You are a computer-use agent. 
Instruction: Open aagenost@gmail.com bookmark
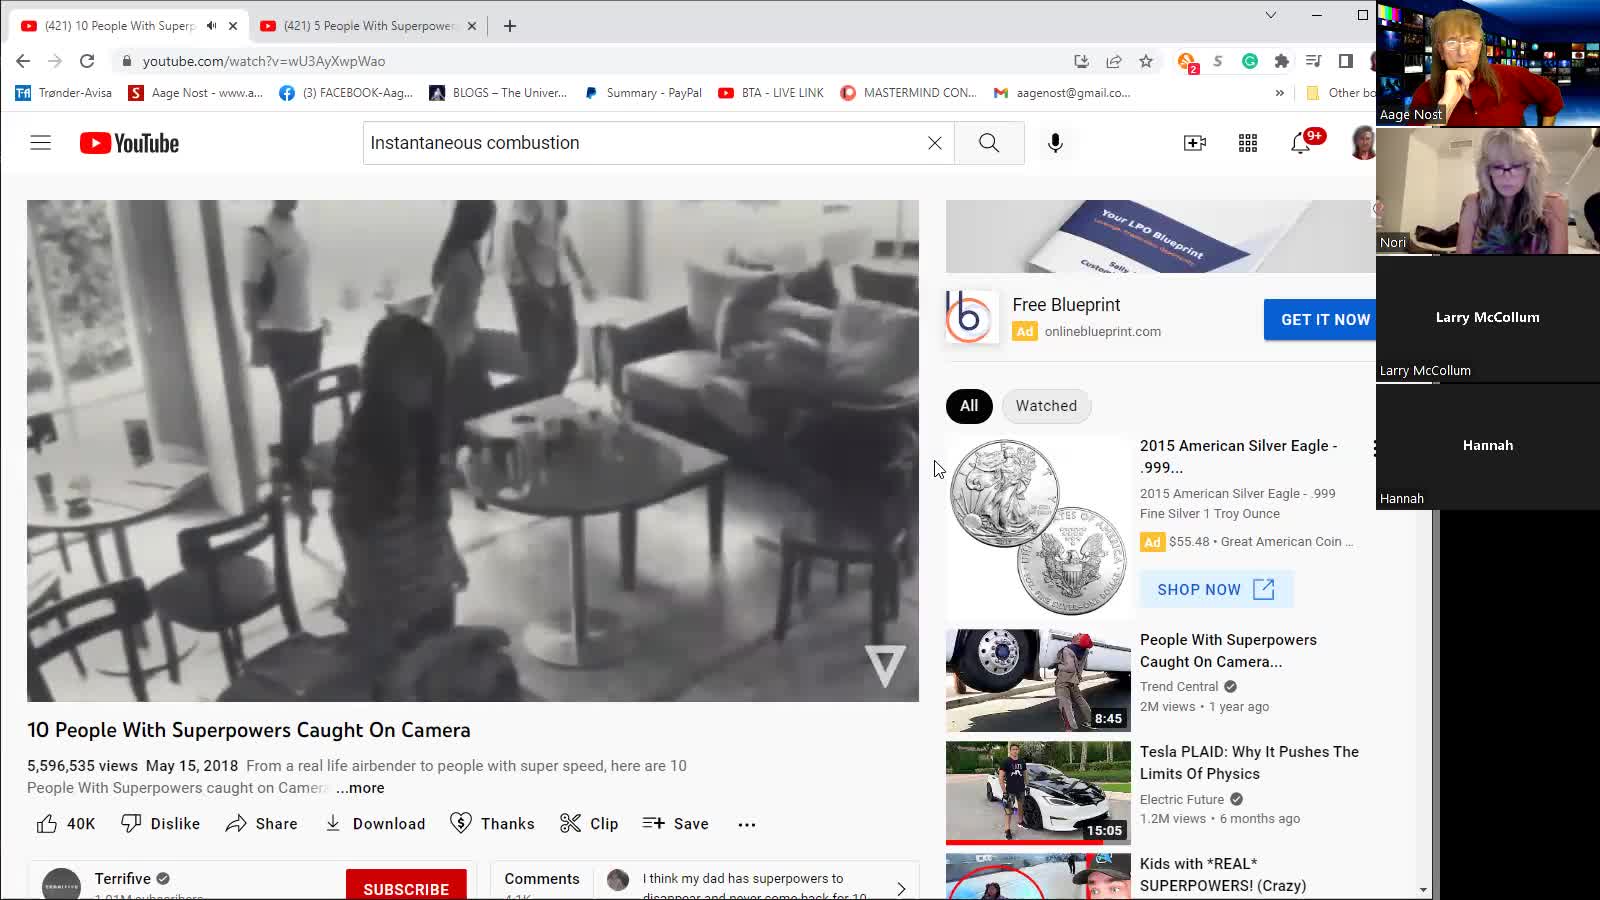pos(1061,93)
